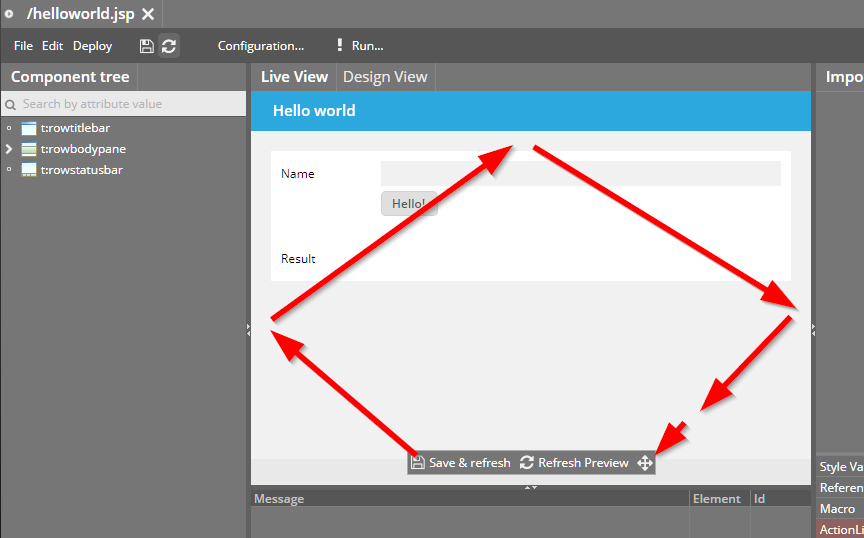The image size is (864, 538).
Task: Close the /helloworld.jsp tab
Action: [x=148, y=14]
